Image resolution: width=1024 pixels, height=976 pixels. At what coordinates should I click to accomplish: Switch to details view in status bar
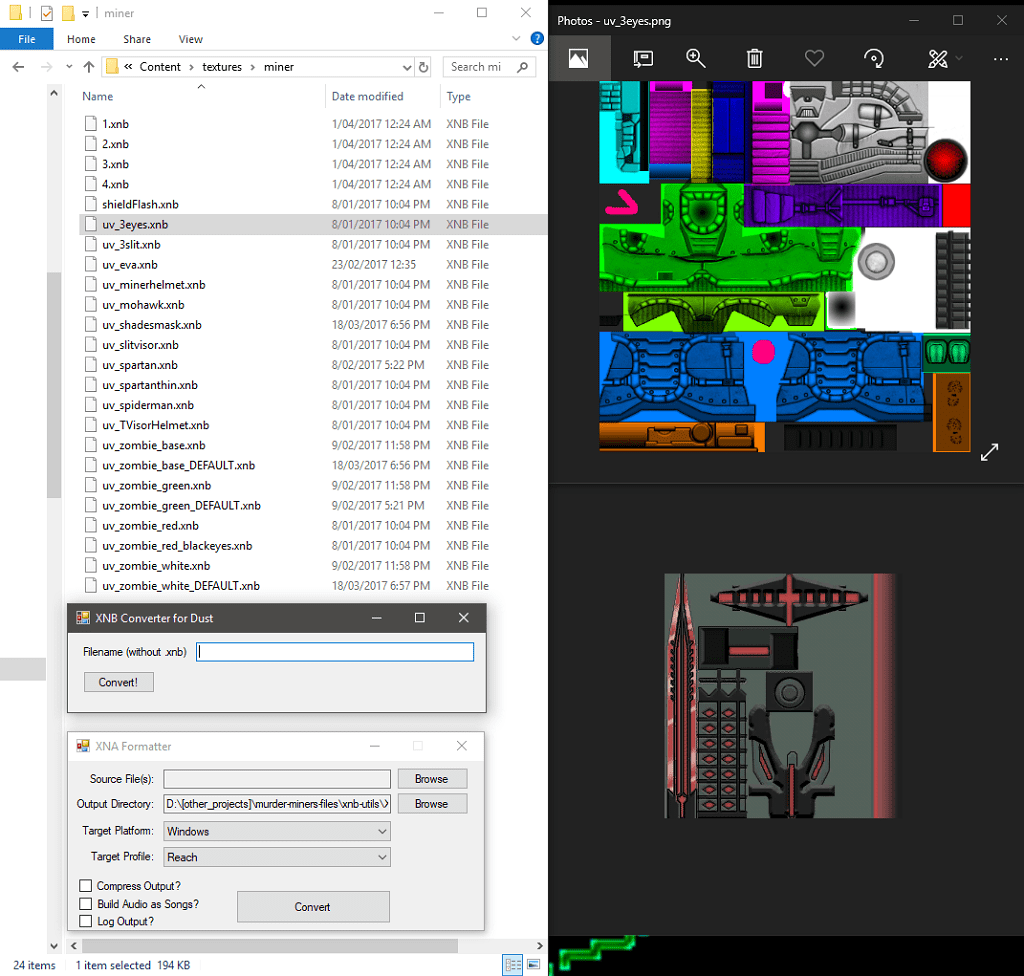[513, 964]
